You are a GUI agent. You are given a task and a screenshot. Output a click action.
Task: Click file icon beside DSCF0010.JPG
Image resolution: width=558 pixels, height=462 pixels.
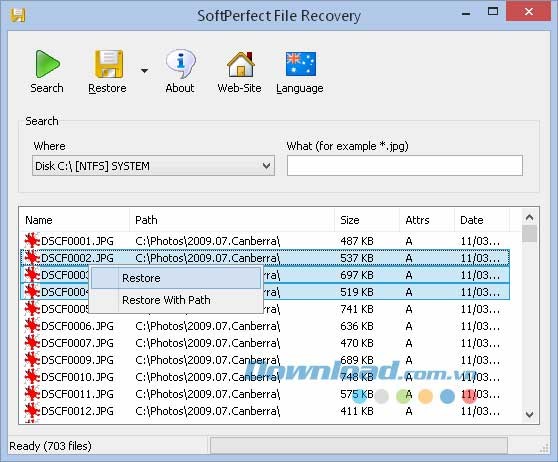(x=32, y=377)
